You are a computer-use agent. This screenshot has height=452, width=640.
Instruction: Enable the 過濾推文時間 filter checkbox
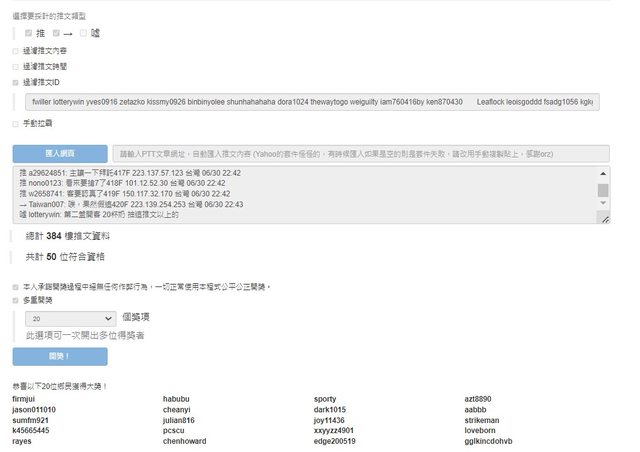click(x=16, y=66)
